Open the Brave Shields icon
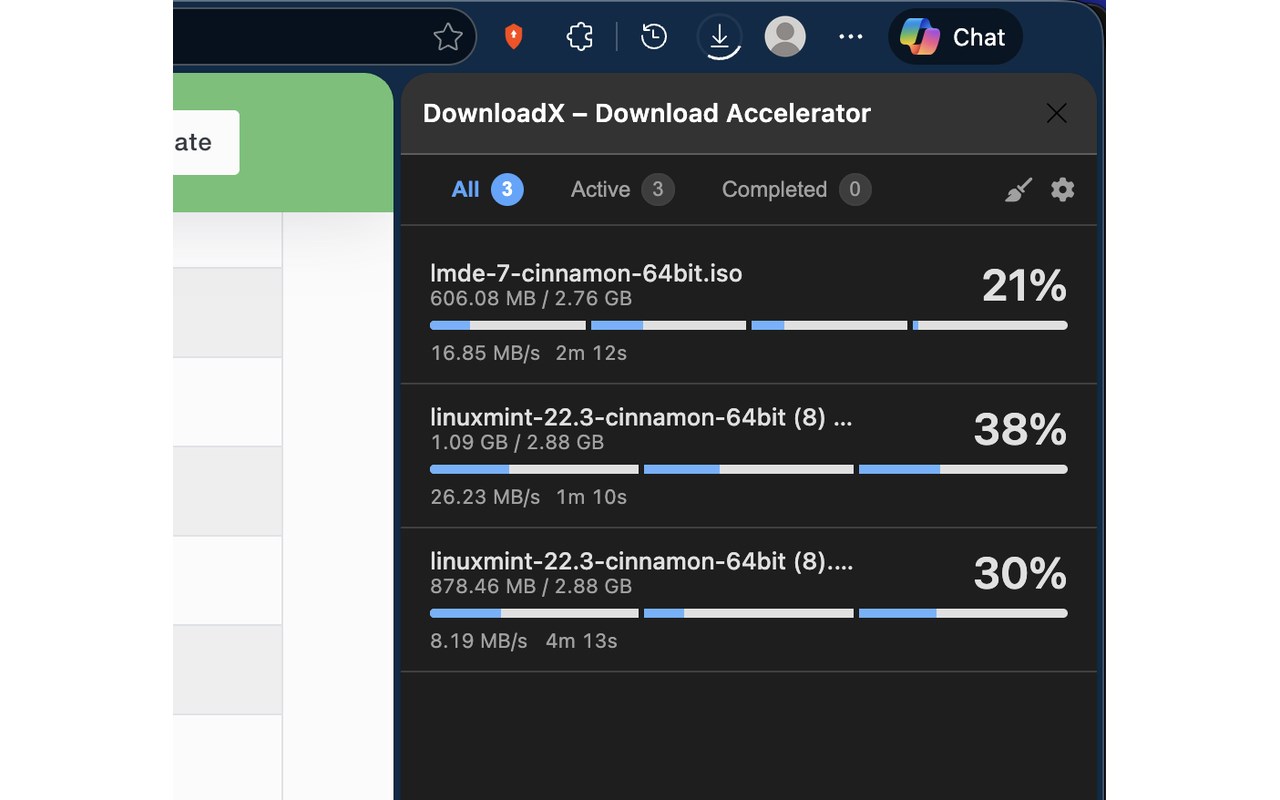 514,38
